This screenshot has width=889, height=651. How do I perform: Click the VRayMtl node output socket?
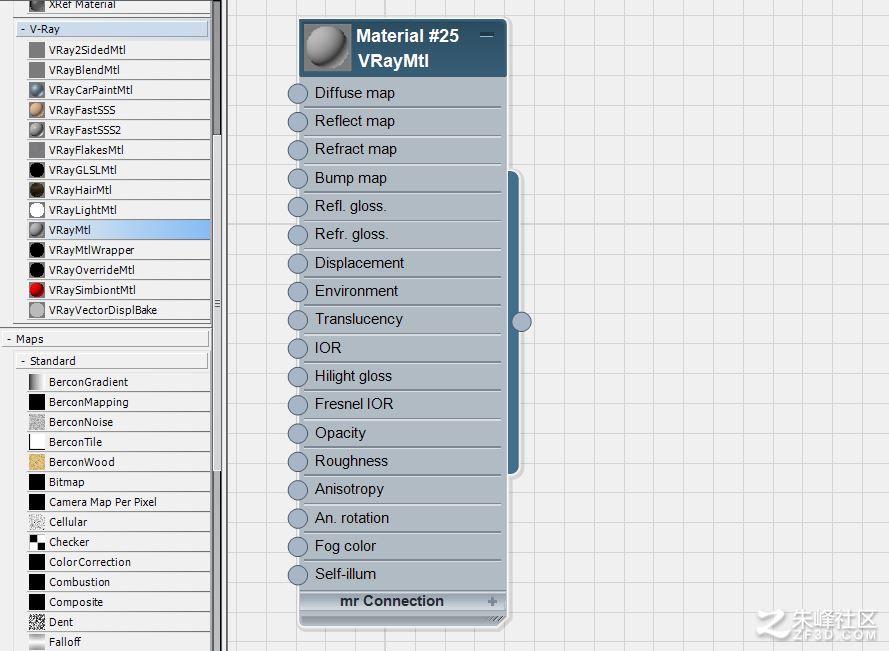point(522,322)
